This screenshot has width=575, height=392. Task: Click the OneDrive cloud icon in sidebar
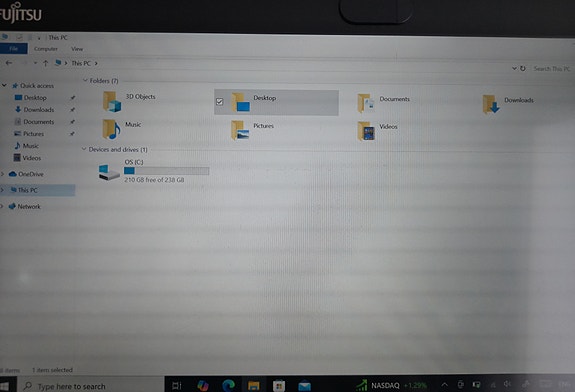12,174
